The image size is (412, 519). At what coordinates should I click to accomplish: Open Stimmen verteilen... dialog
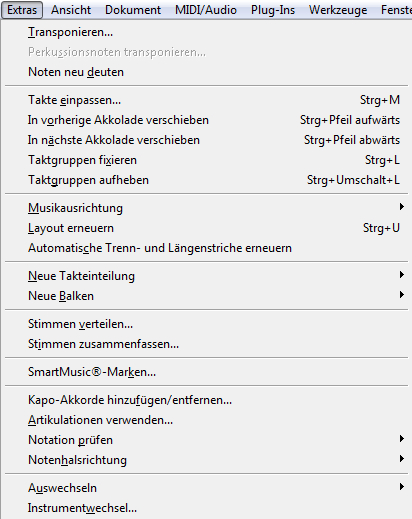click(x=206, y=324)
